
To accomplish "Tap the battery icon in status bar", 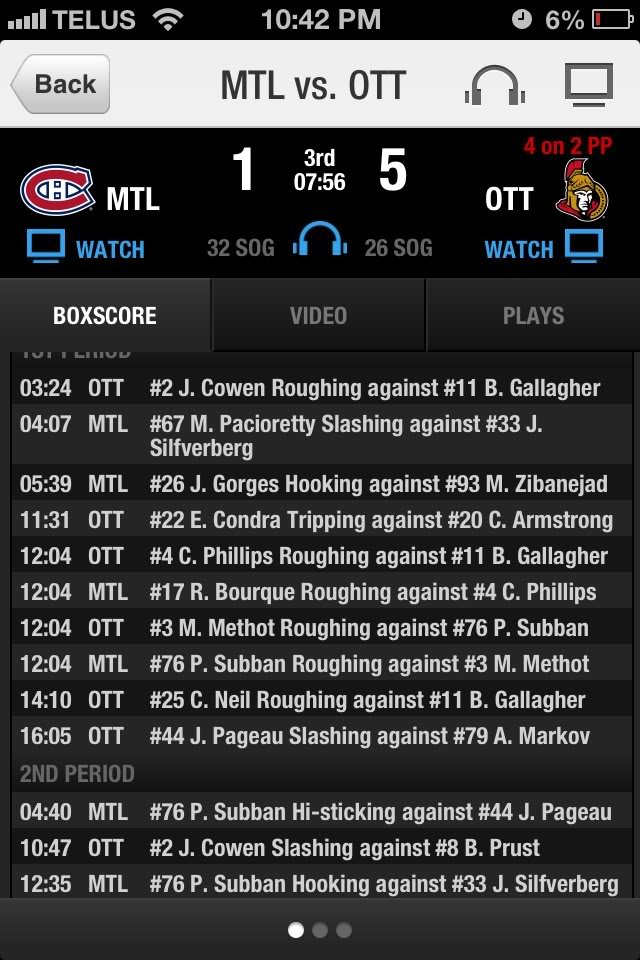I will tap(612, 20).
